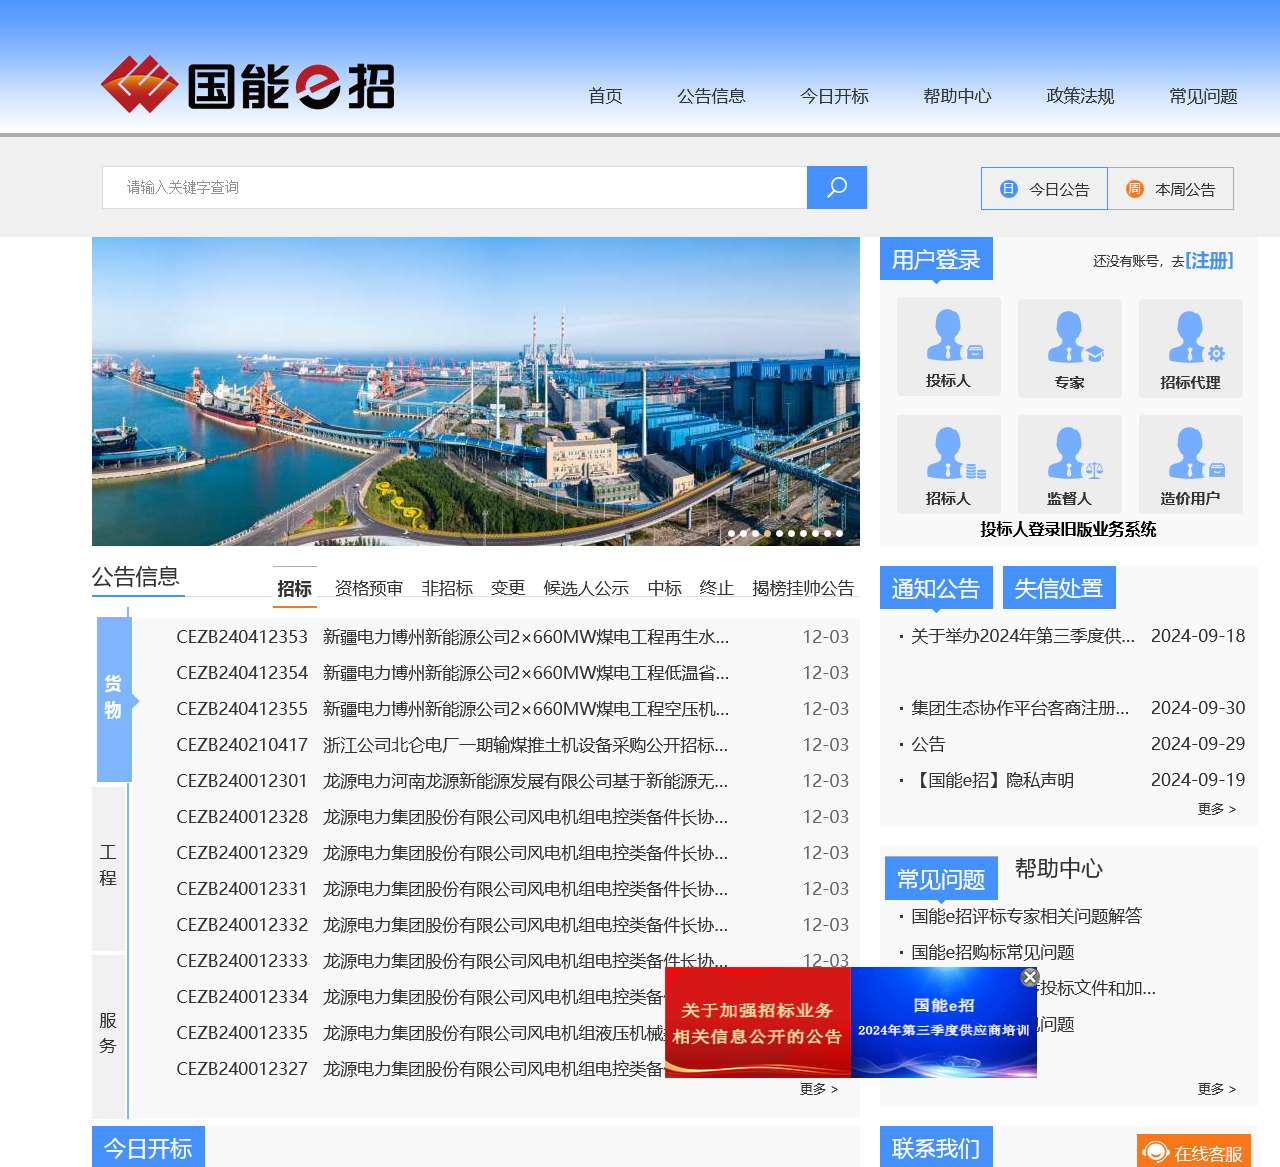Image resolution: width=1280 pixels, height=1167 pixels.
Task: Open 公告信息 in the top navigation
Action: 711,96
